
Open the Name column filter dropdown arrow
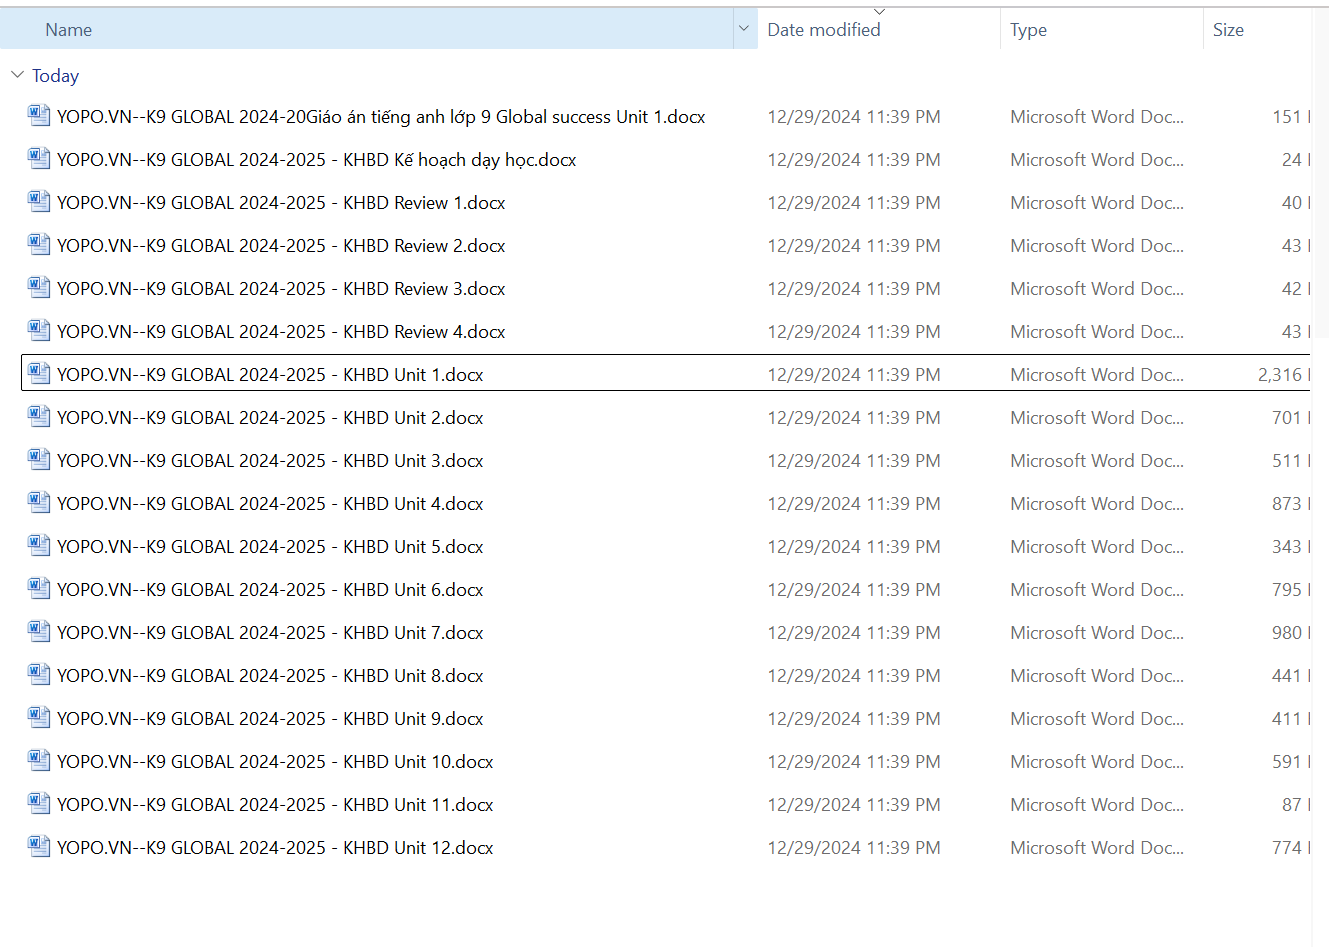(744, 29)
